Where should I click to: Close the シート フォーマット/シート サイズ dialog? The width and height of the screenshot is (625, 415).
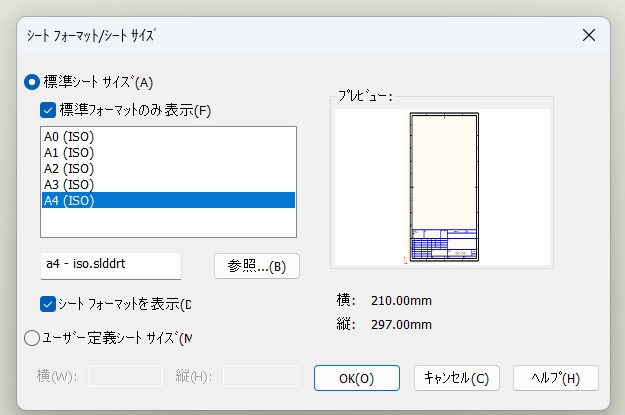click(589, 35)
